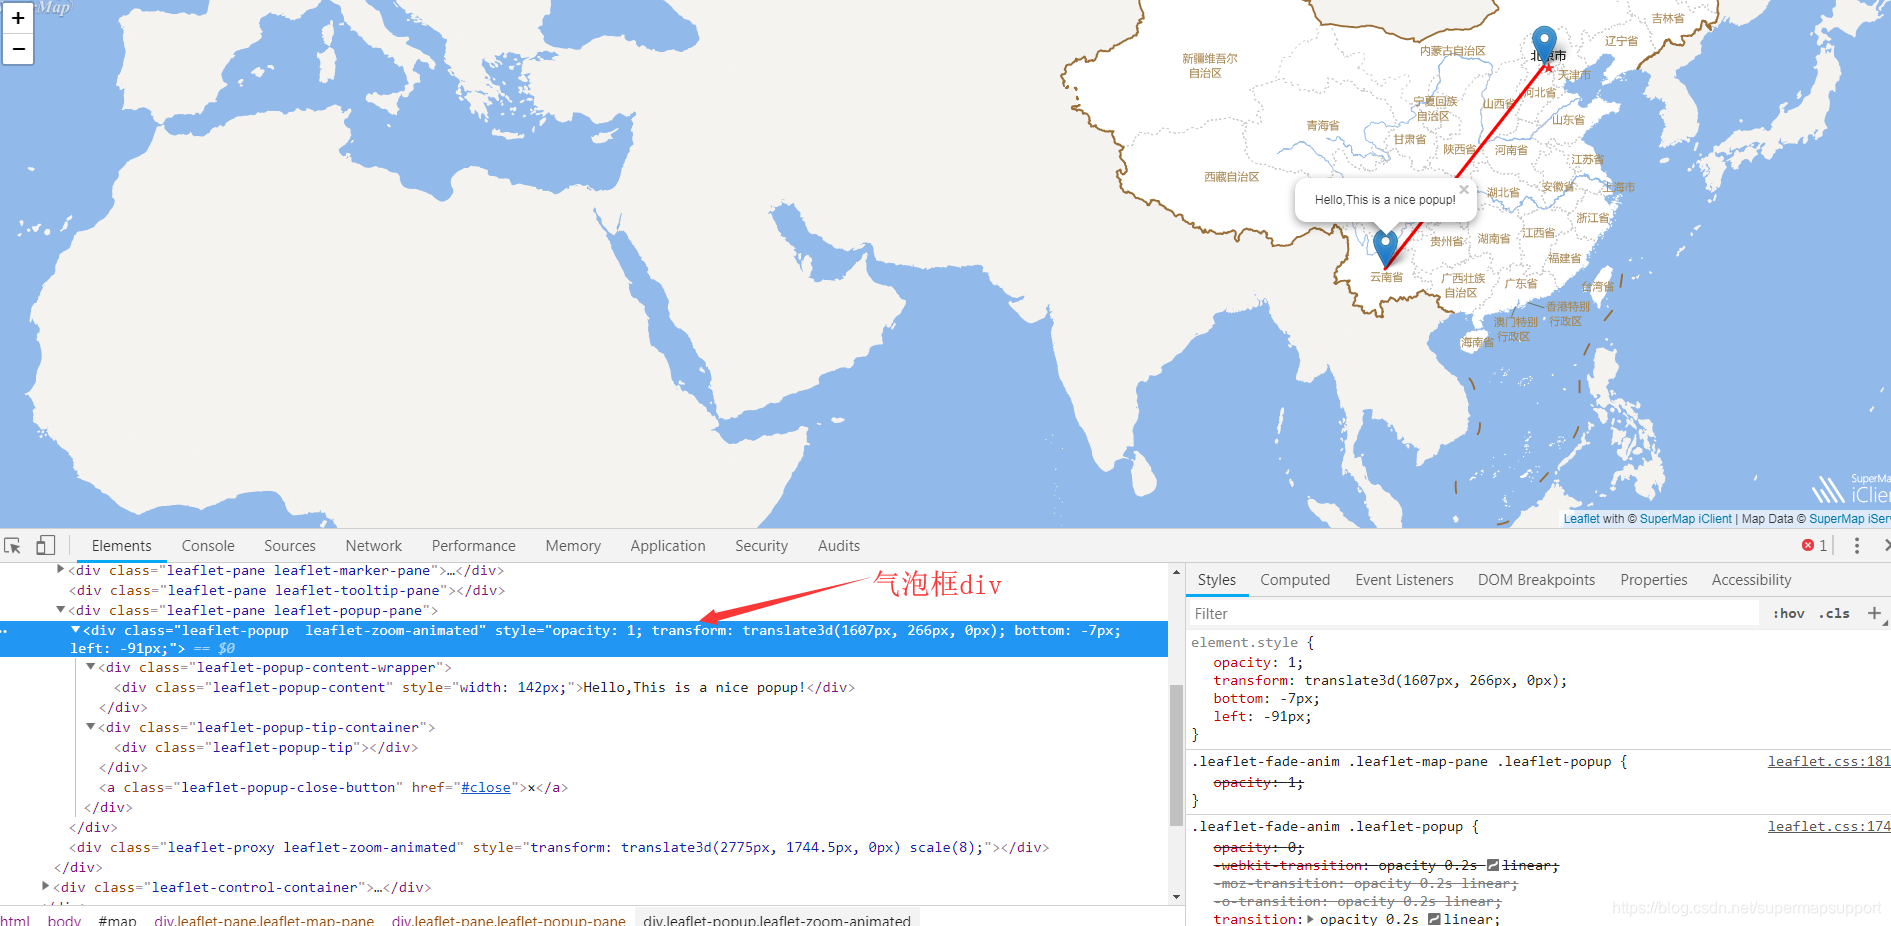Activate the DevTools inspect element picker
The image size is (1891, 926).
(13, 545)
